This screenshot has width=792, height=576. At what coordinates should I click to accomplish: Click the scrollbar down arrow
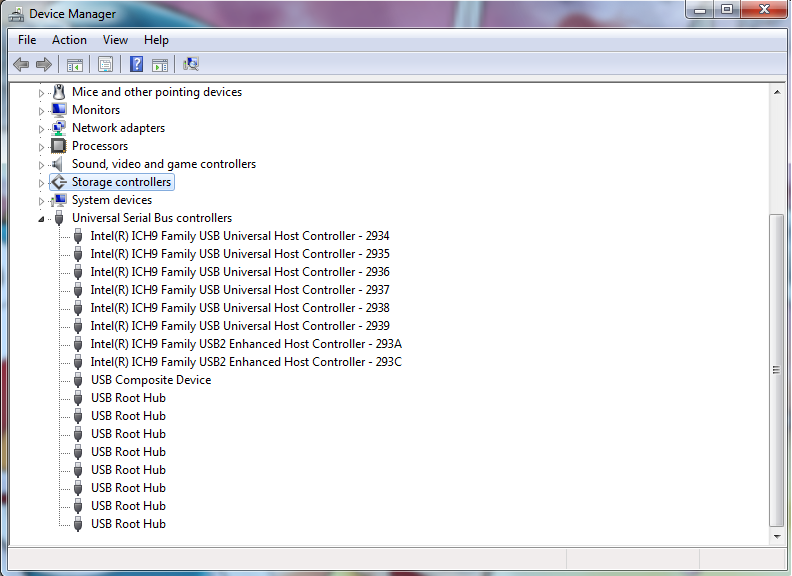[777, 537]
